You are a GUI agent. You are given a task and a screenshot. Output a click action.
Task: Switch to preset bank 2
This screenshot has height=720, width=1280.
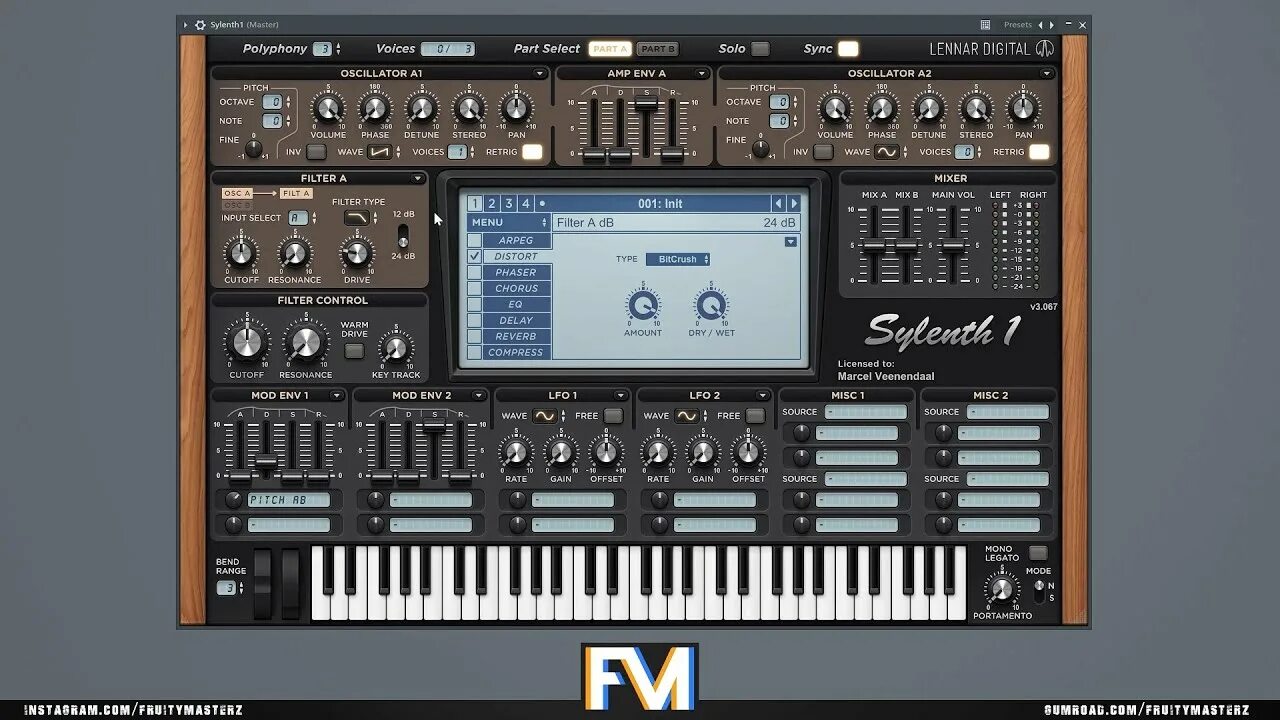(x=492, y=204)
